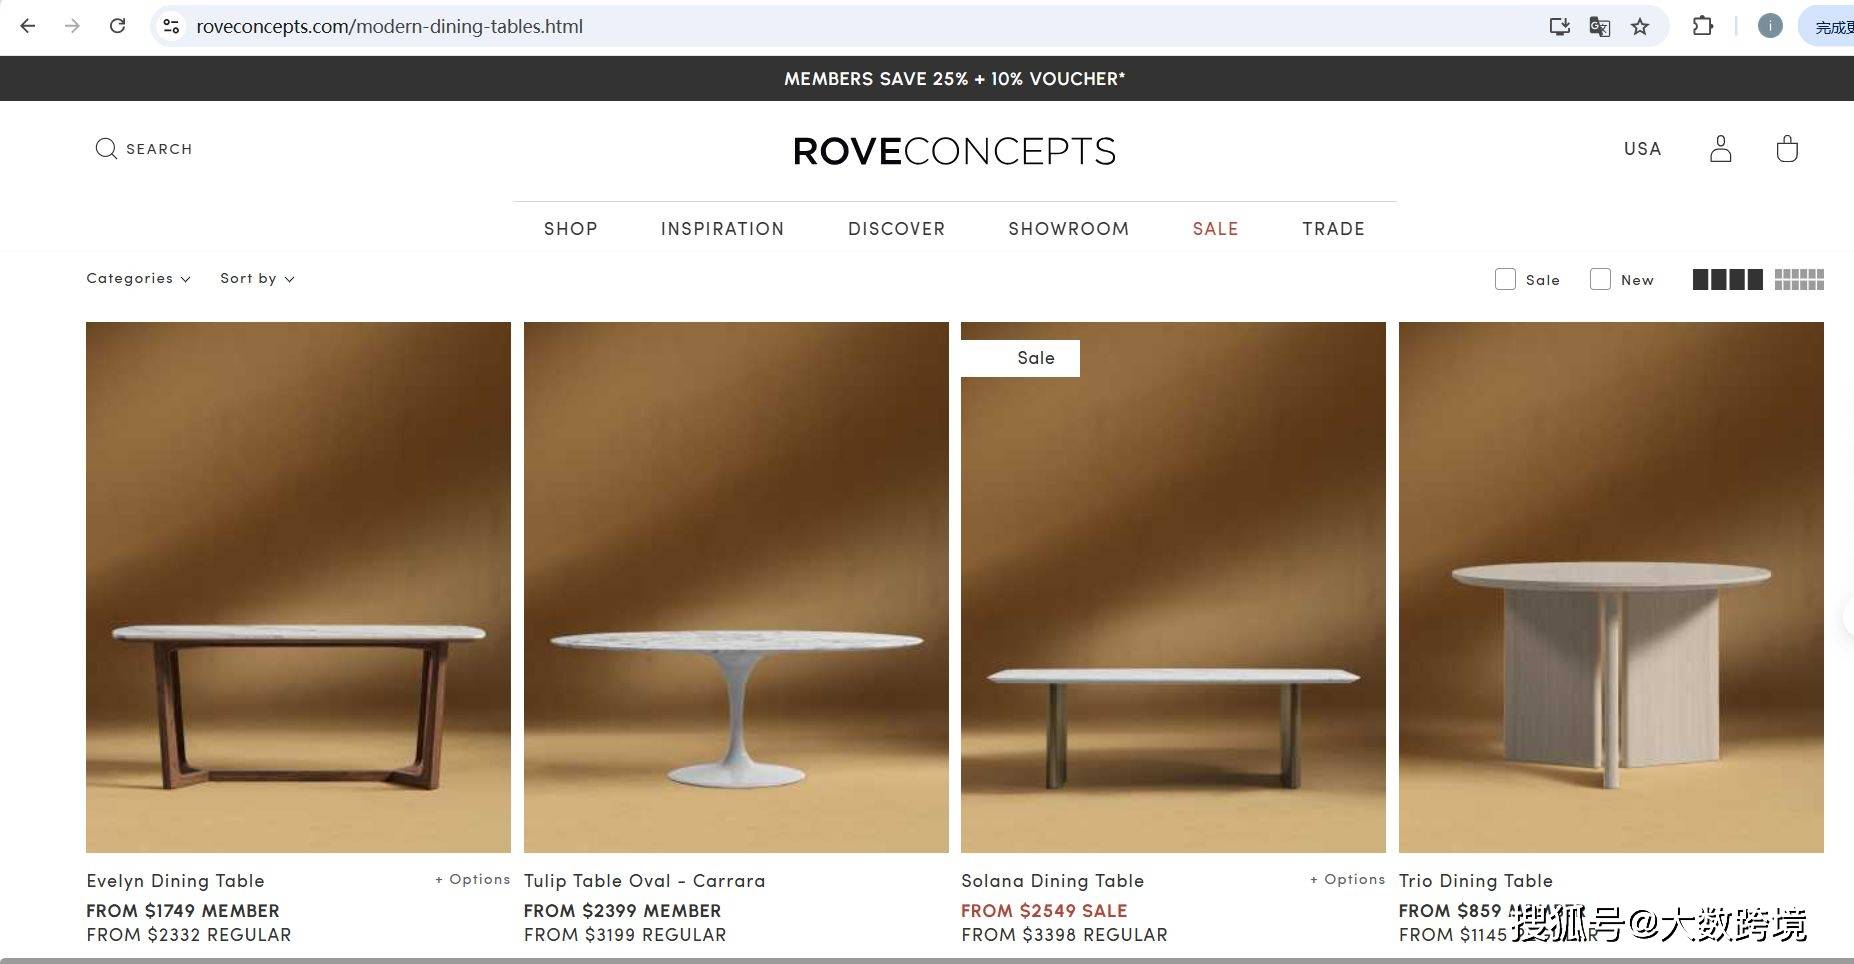Open browser extensions puzzle icon

1702,27
